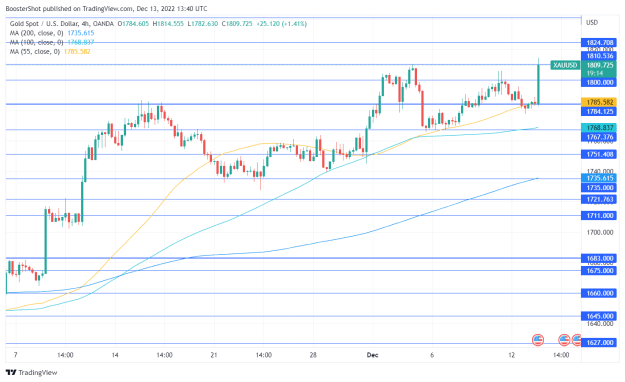Select the 1767.376 horizontal line price label

pyautogui.click(x=599, y=137)
